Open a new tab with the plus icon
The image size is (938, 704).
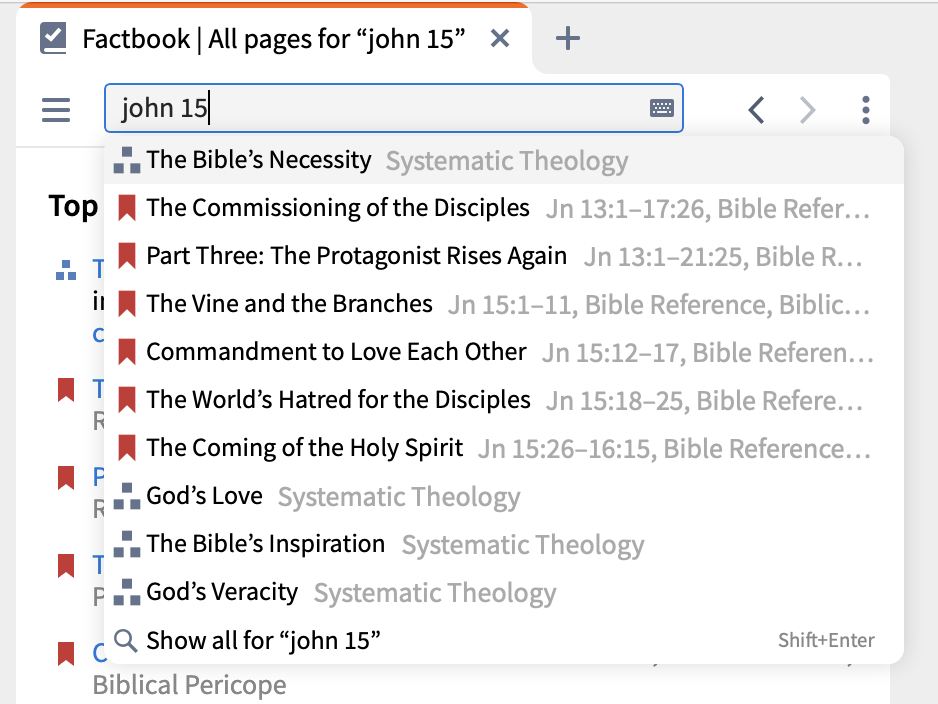pos(567,39)
